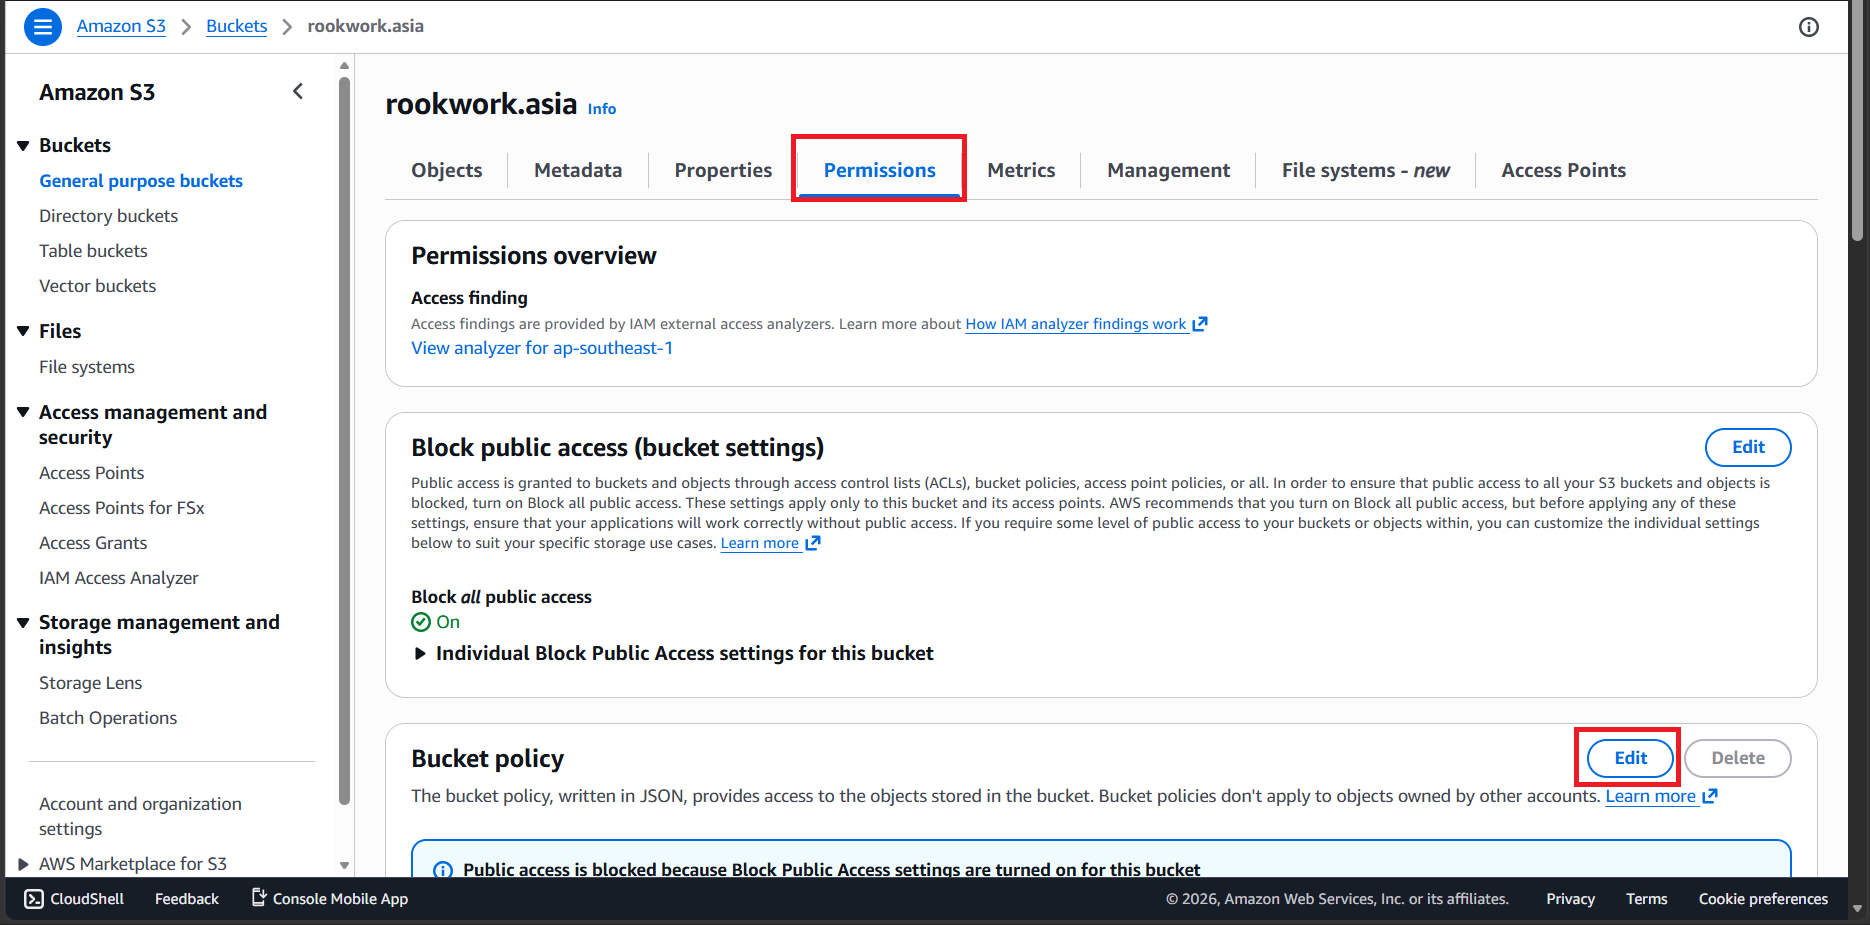Switch to the Metadata tab

[578, 170]
